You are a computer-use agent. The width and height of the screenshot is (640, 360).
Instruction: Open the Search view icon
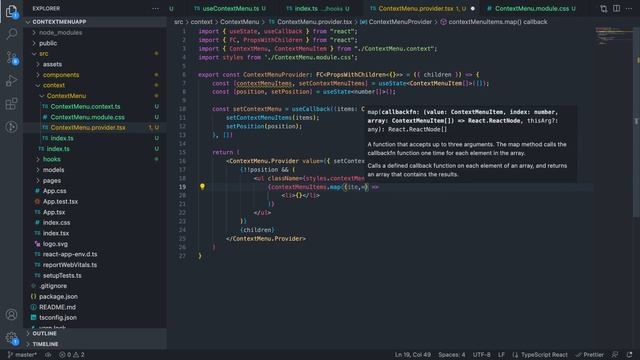click(x=11, y=34)
